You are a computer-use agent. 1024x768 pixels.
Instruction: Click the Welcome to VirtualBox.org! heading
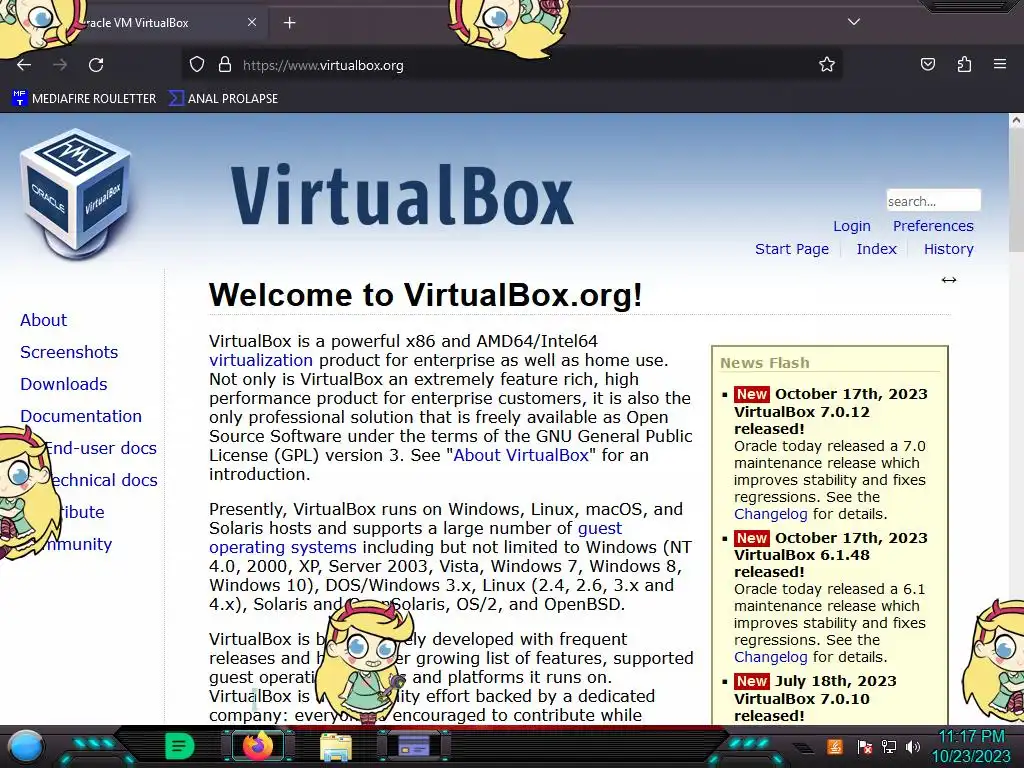click(426, 295)
